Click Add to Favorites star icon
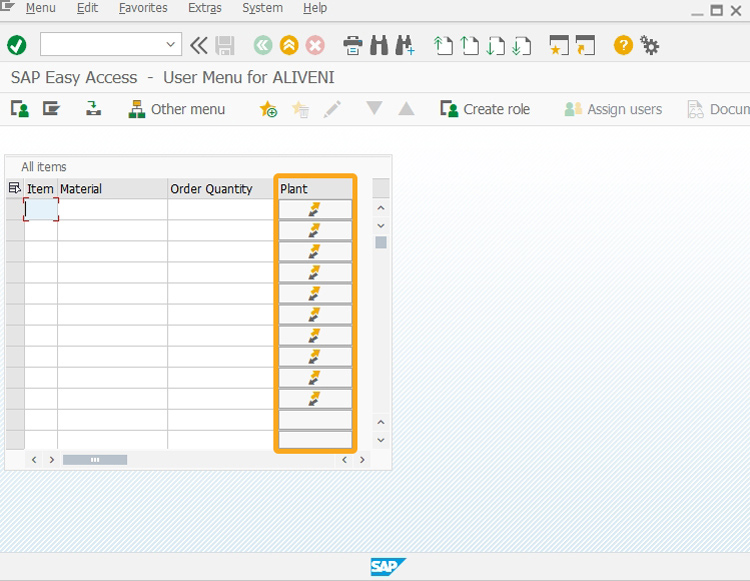Screen dimensions: 750x581 [268, 109]
